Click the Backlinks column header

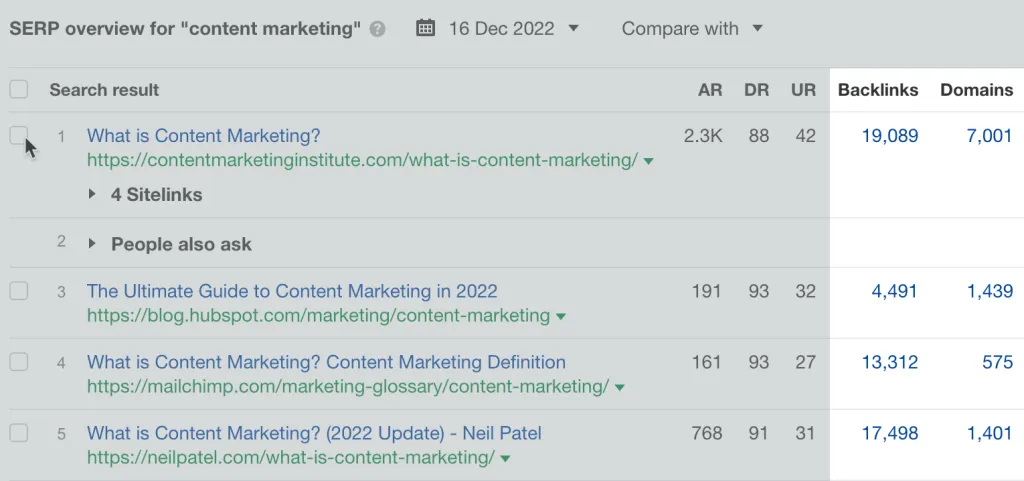[878, 90]
